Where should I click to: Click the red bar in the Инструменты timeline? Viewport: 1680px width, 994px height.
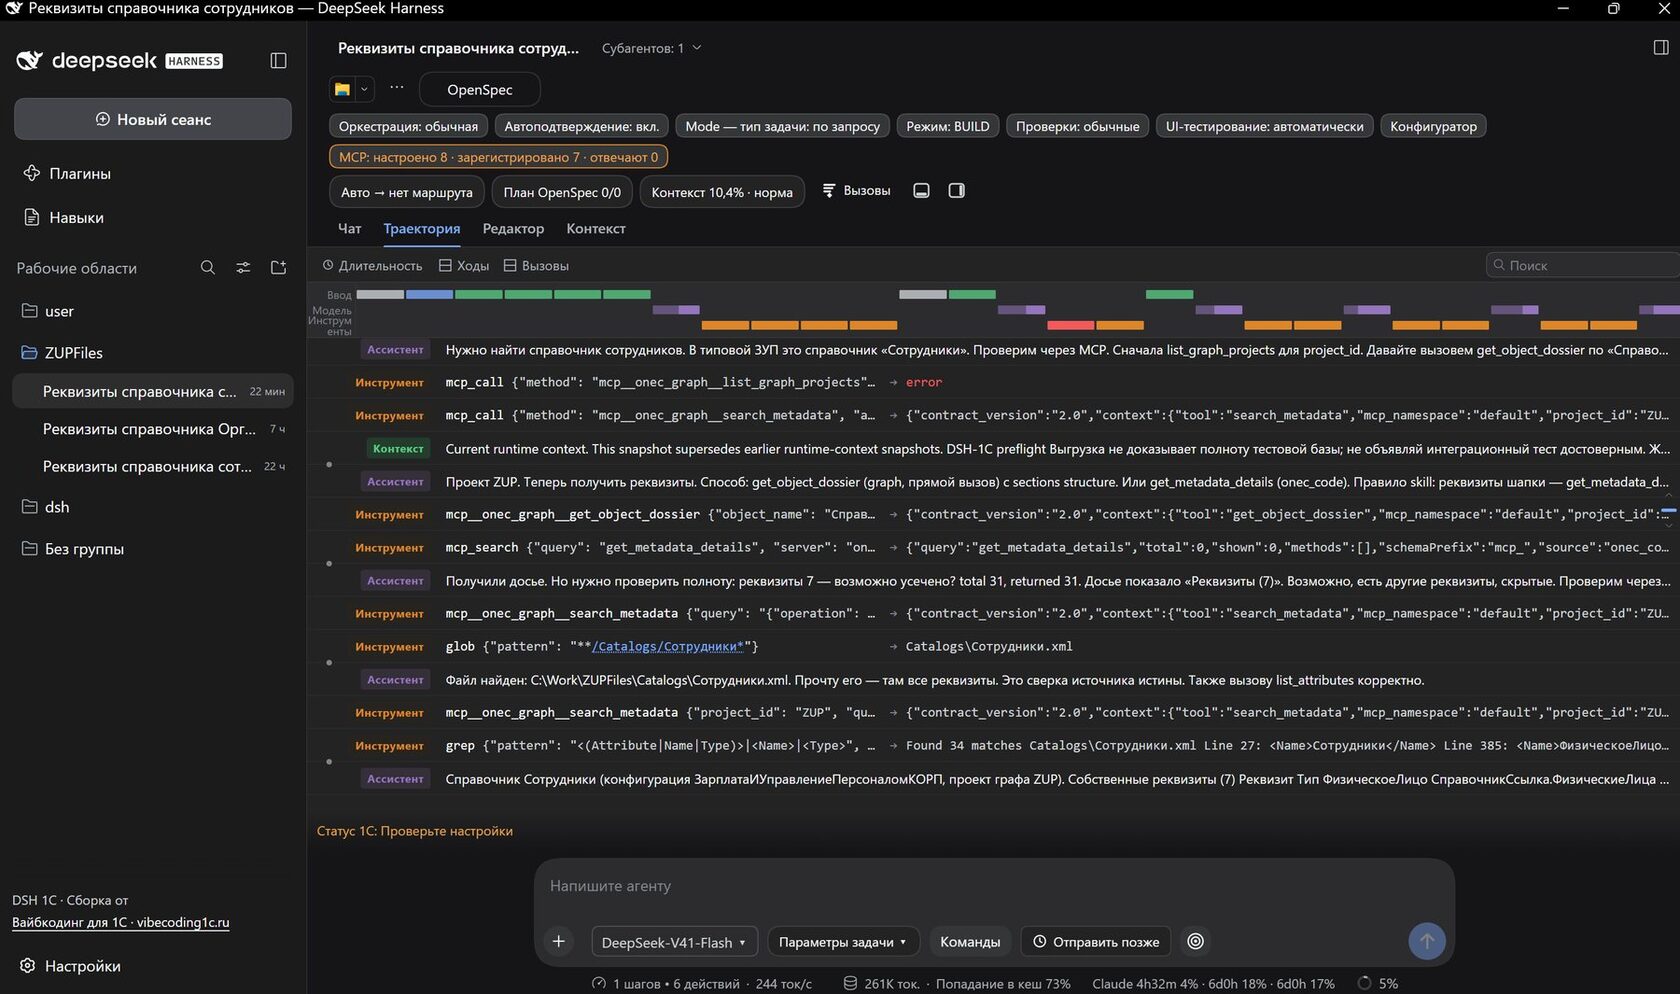(1070, 325)
